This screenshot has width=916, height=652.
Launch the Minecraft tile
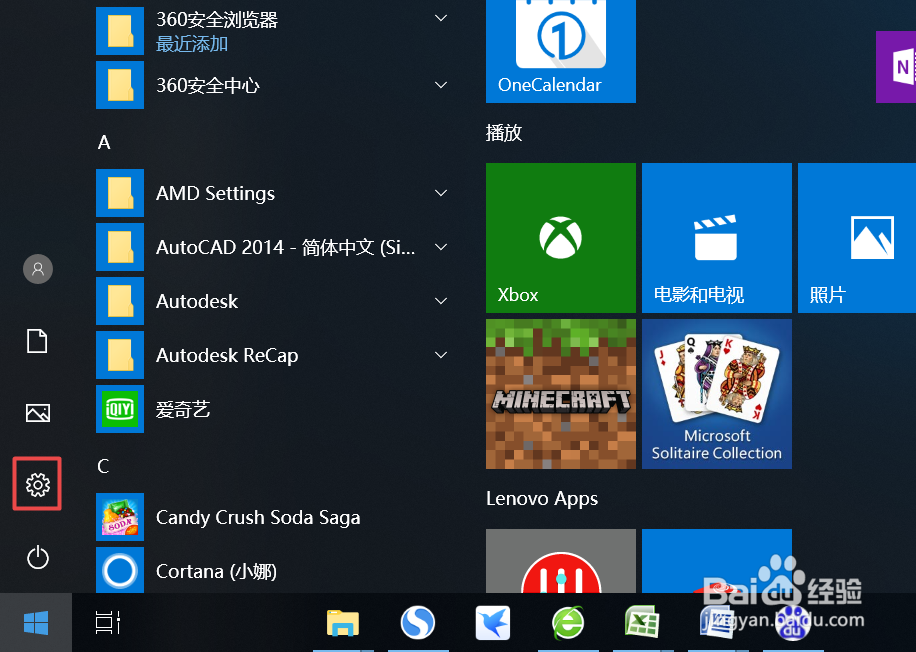[561, 394]
